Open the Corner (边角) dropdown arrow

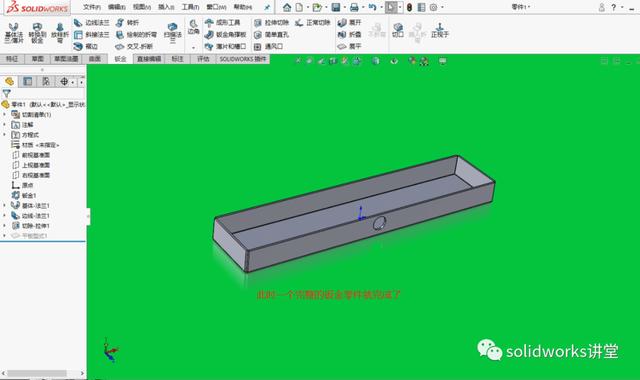193,47
